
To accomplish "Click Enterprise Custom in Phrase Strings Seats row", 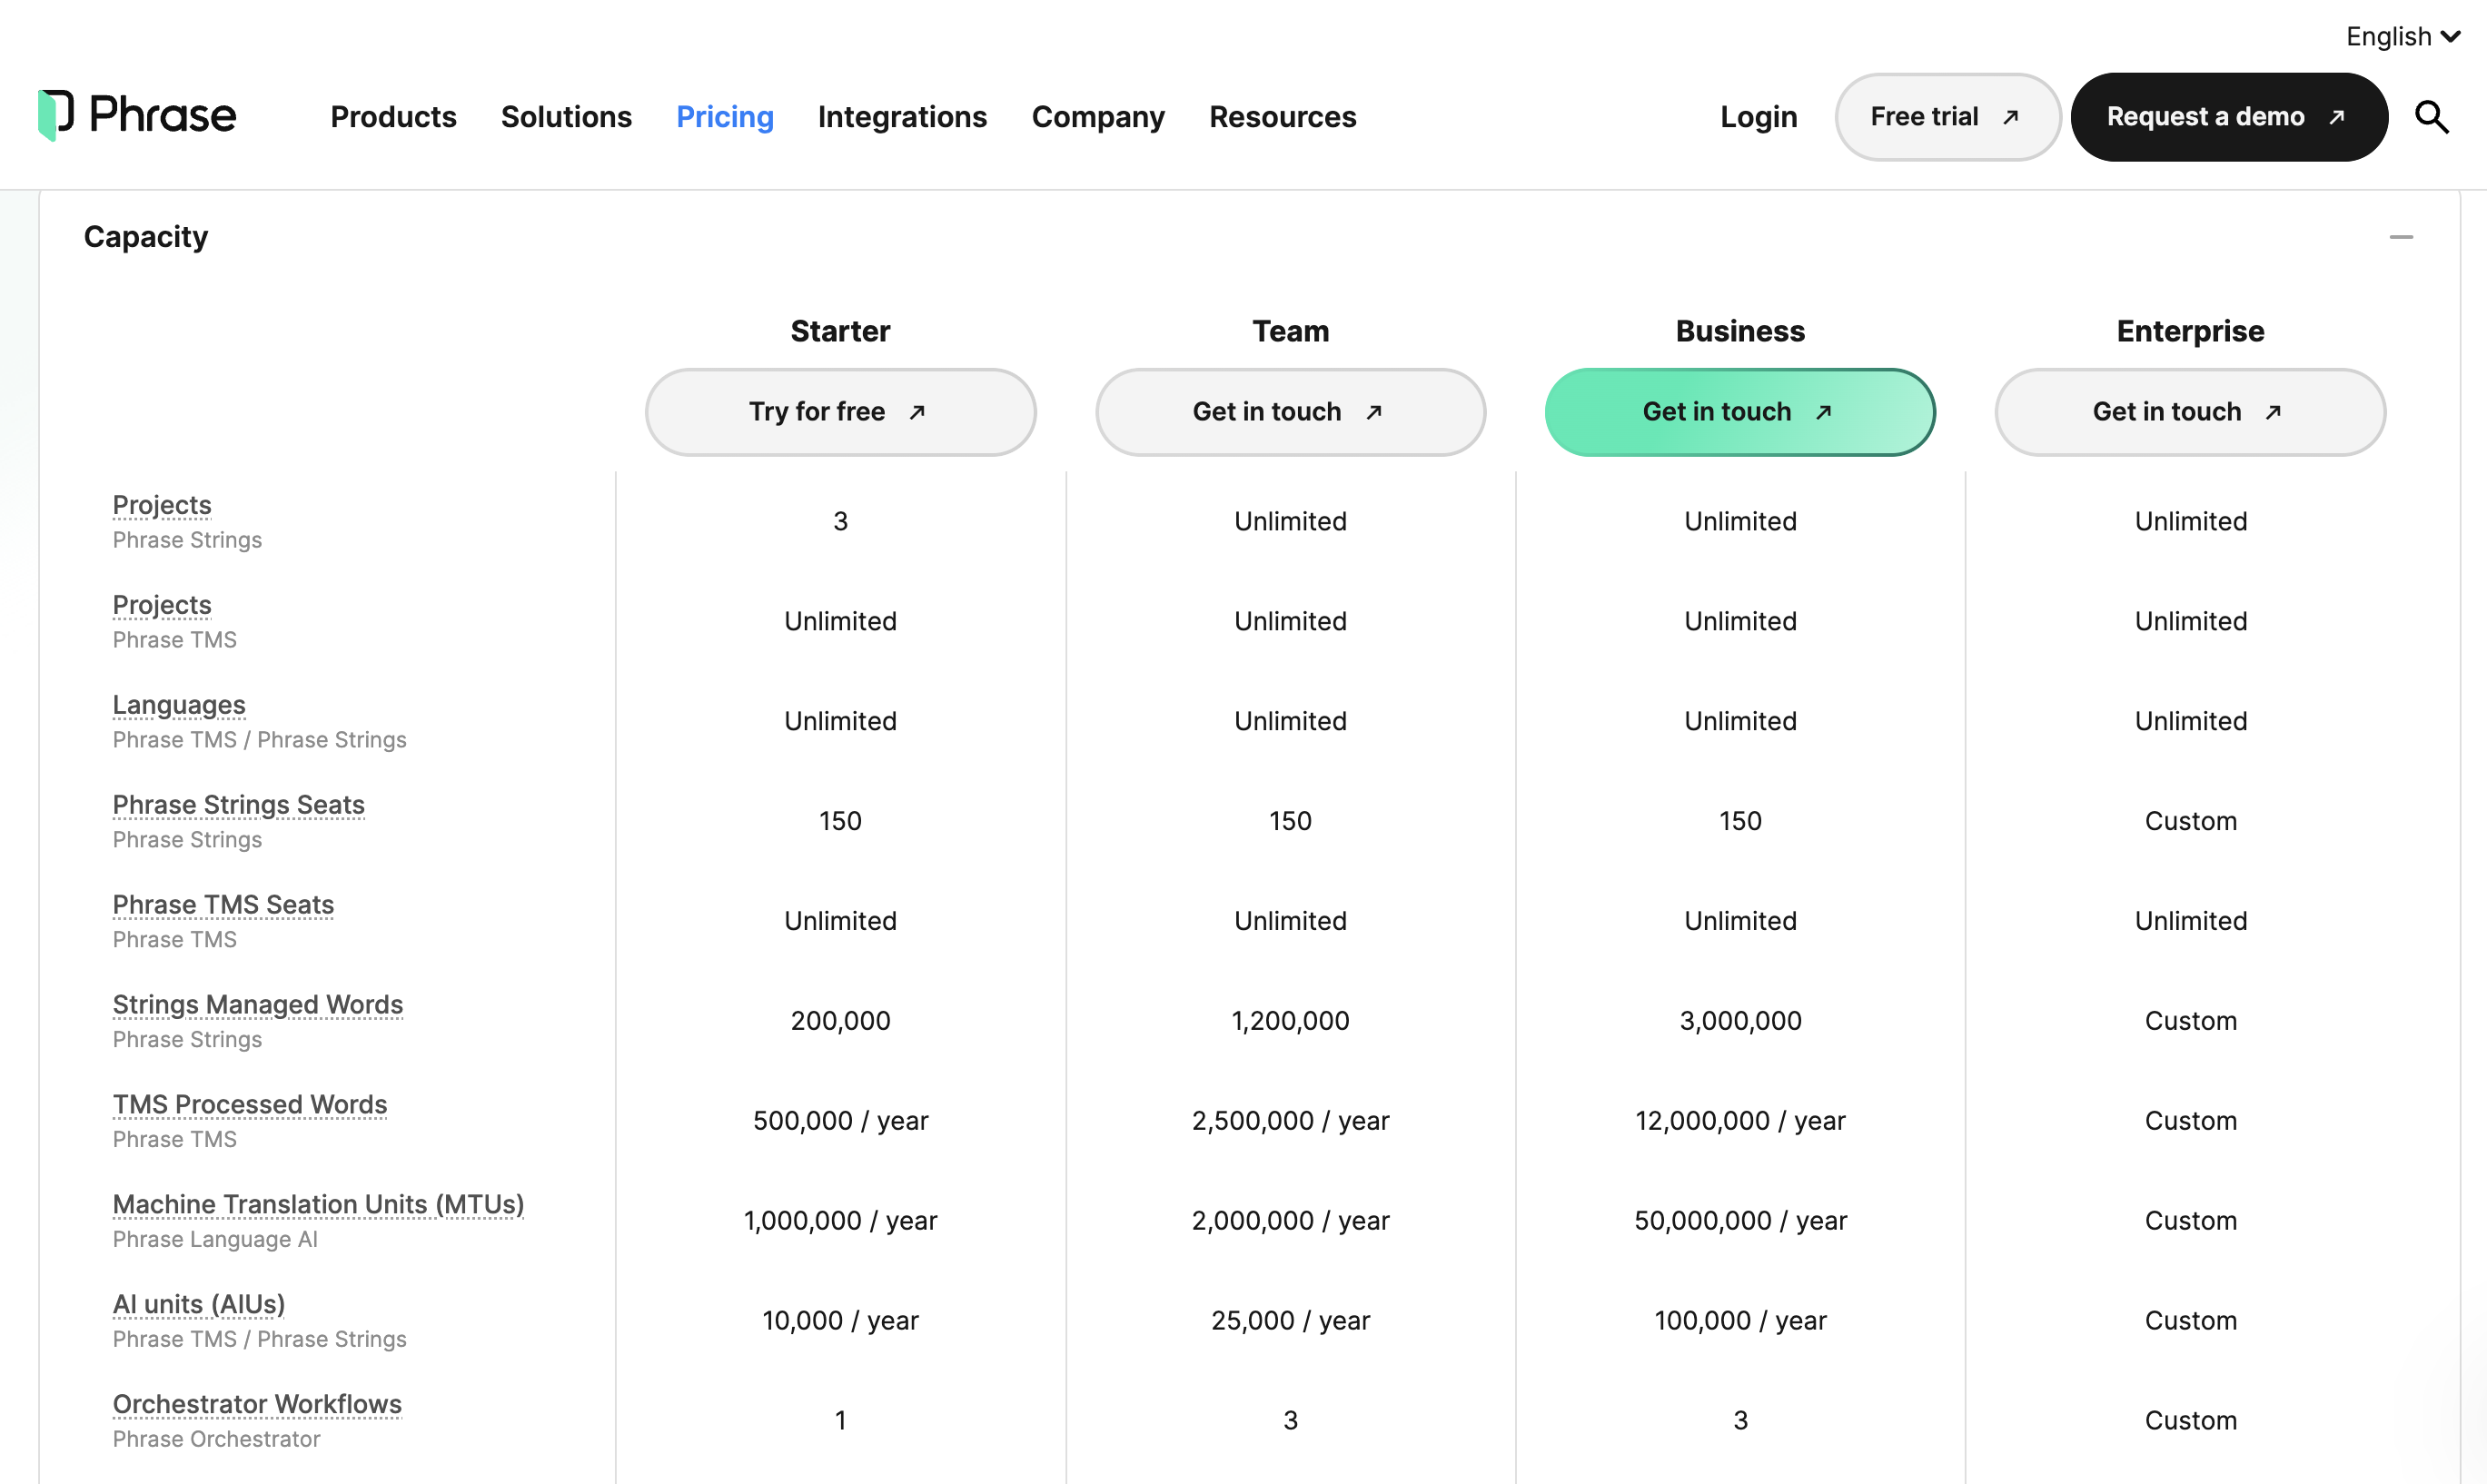I will coord(2190,821).
